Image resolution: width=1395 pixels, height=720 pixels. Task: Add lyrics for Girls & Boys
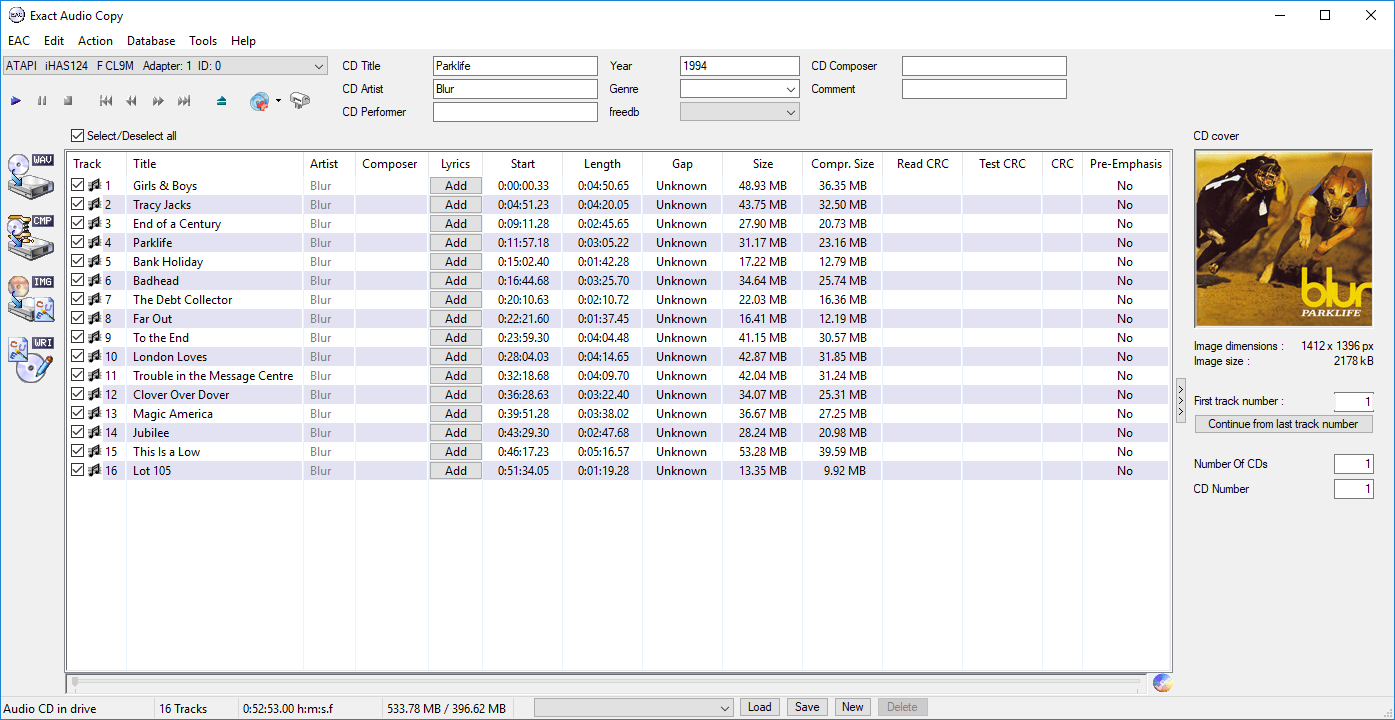click(x=455, y=185)
